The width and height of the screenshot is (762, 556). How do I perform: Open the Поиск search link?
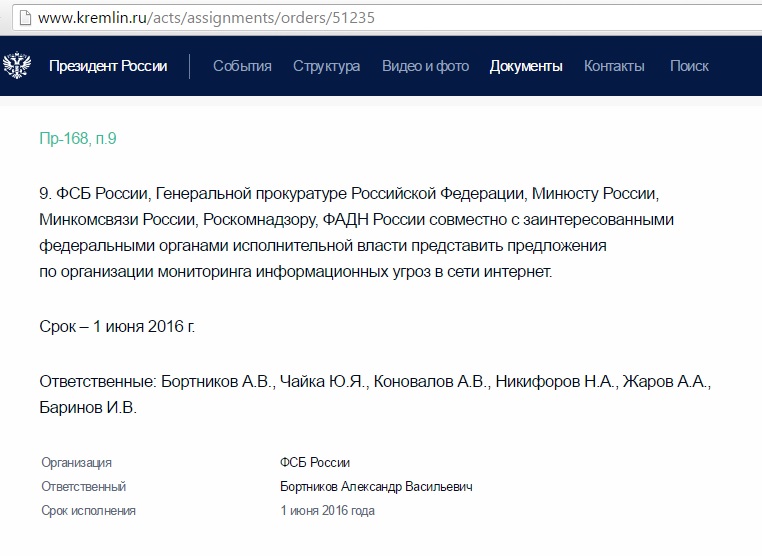(689, 66)
